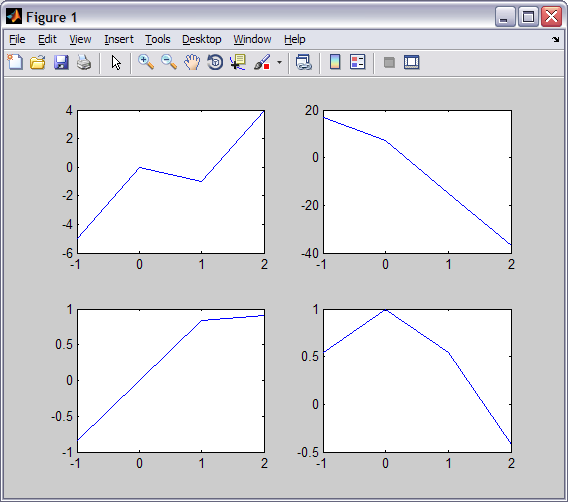Activate the Zoom Out tool

pos(169,62)
